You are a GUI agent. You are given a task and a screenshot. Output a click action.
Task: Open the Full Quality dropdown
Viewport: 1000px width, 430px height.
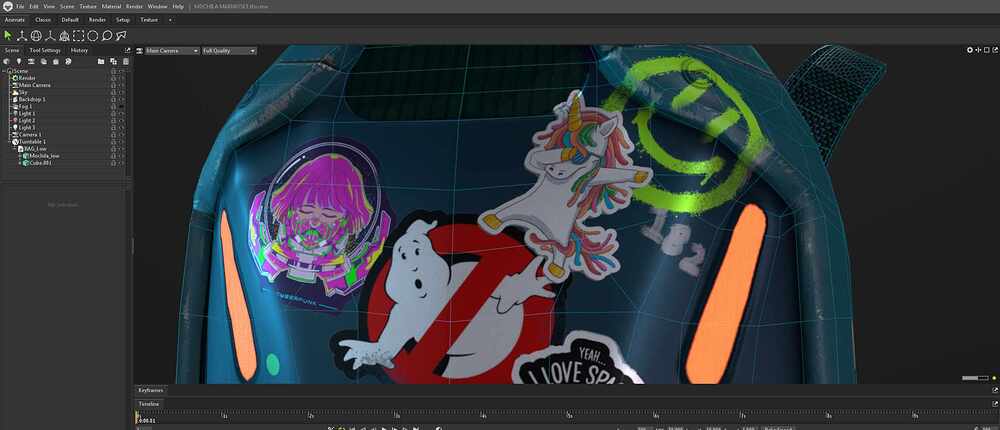pos(229,50)
